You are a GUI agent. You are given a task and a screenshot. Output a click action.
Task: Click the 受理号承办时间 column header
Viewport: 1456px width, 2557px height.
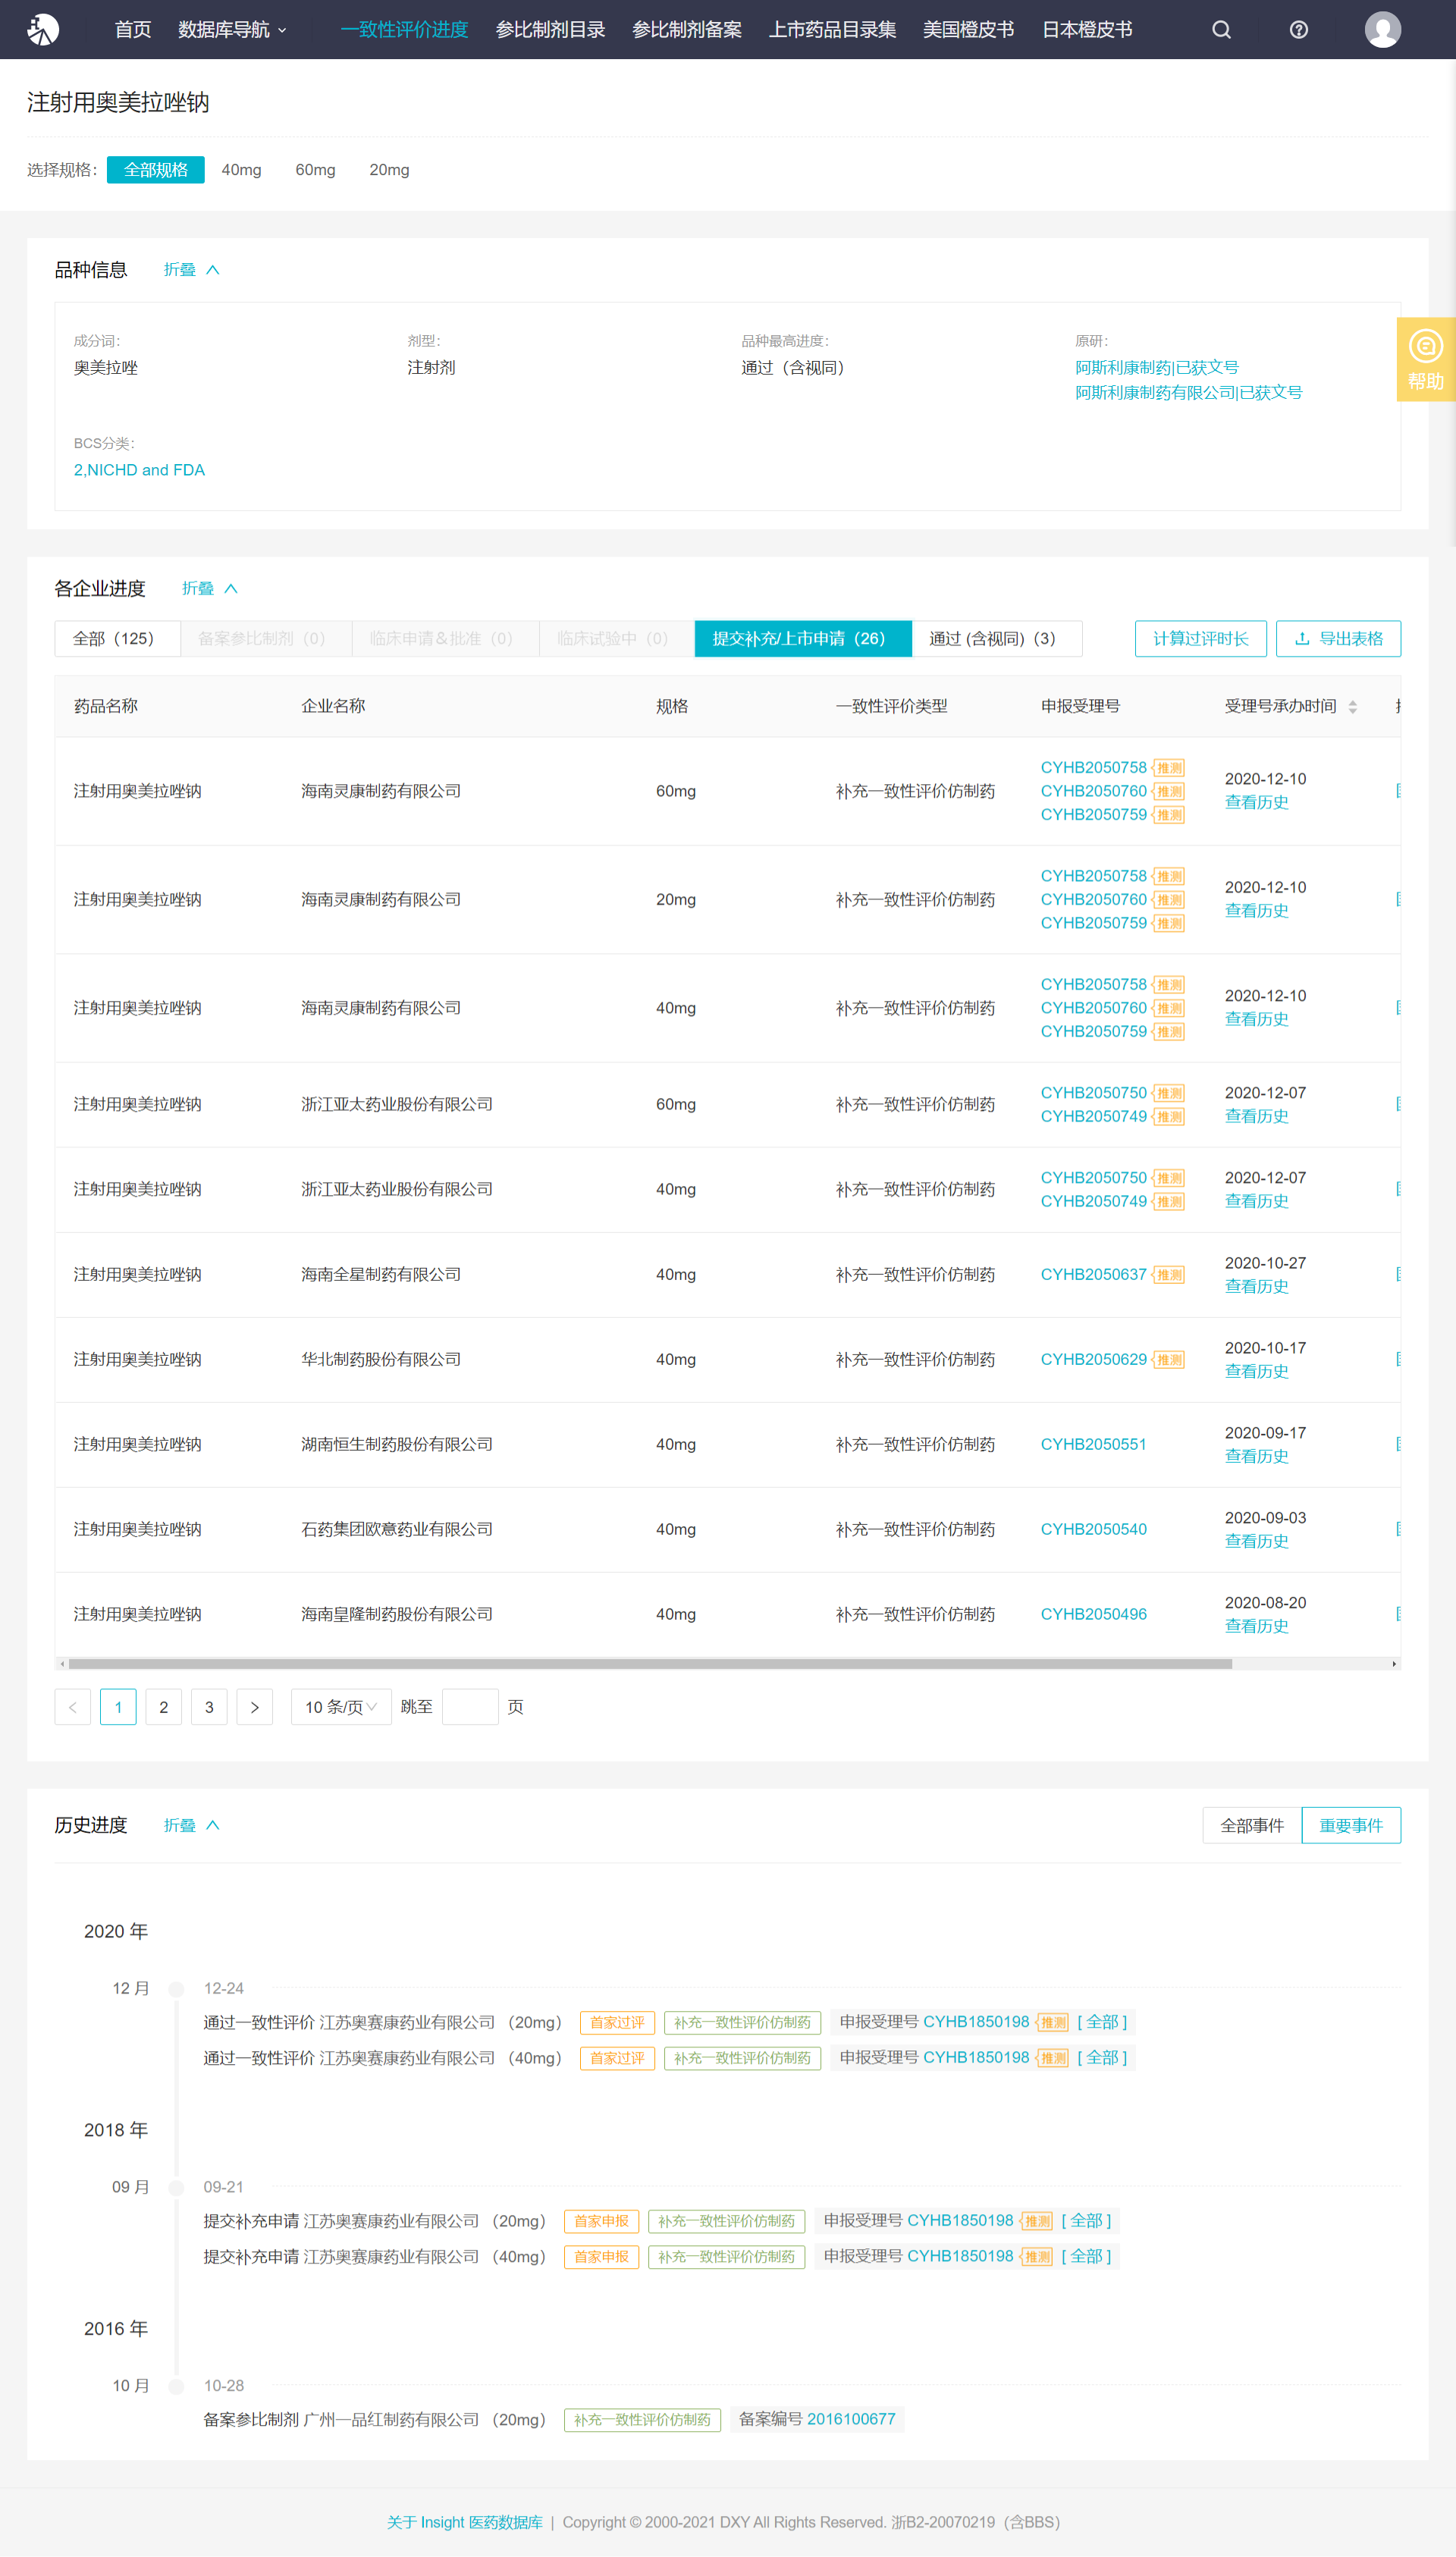click(1280, 706)
